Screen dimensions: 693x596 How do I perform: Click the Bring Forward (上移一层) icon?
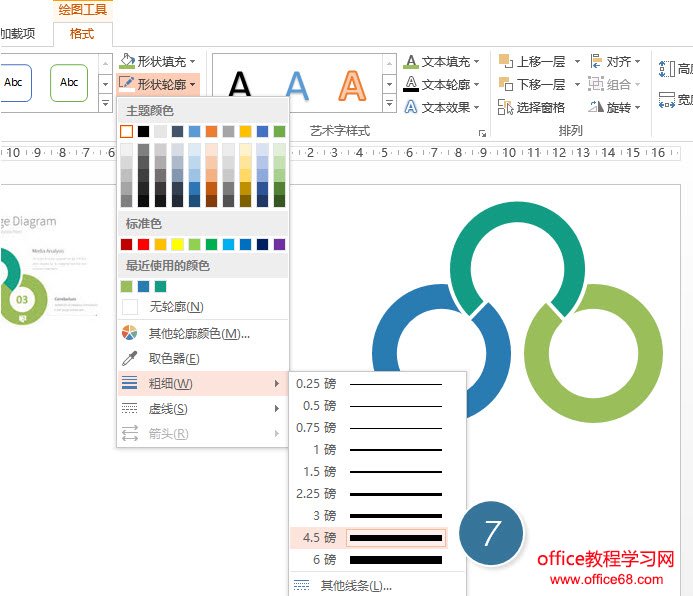pyautogui.click(x=506, y=61)
